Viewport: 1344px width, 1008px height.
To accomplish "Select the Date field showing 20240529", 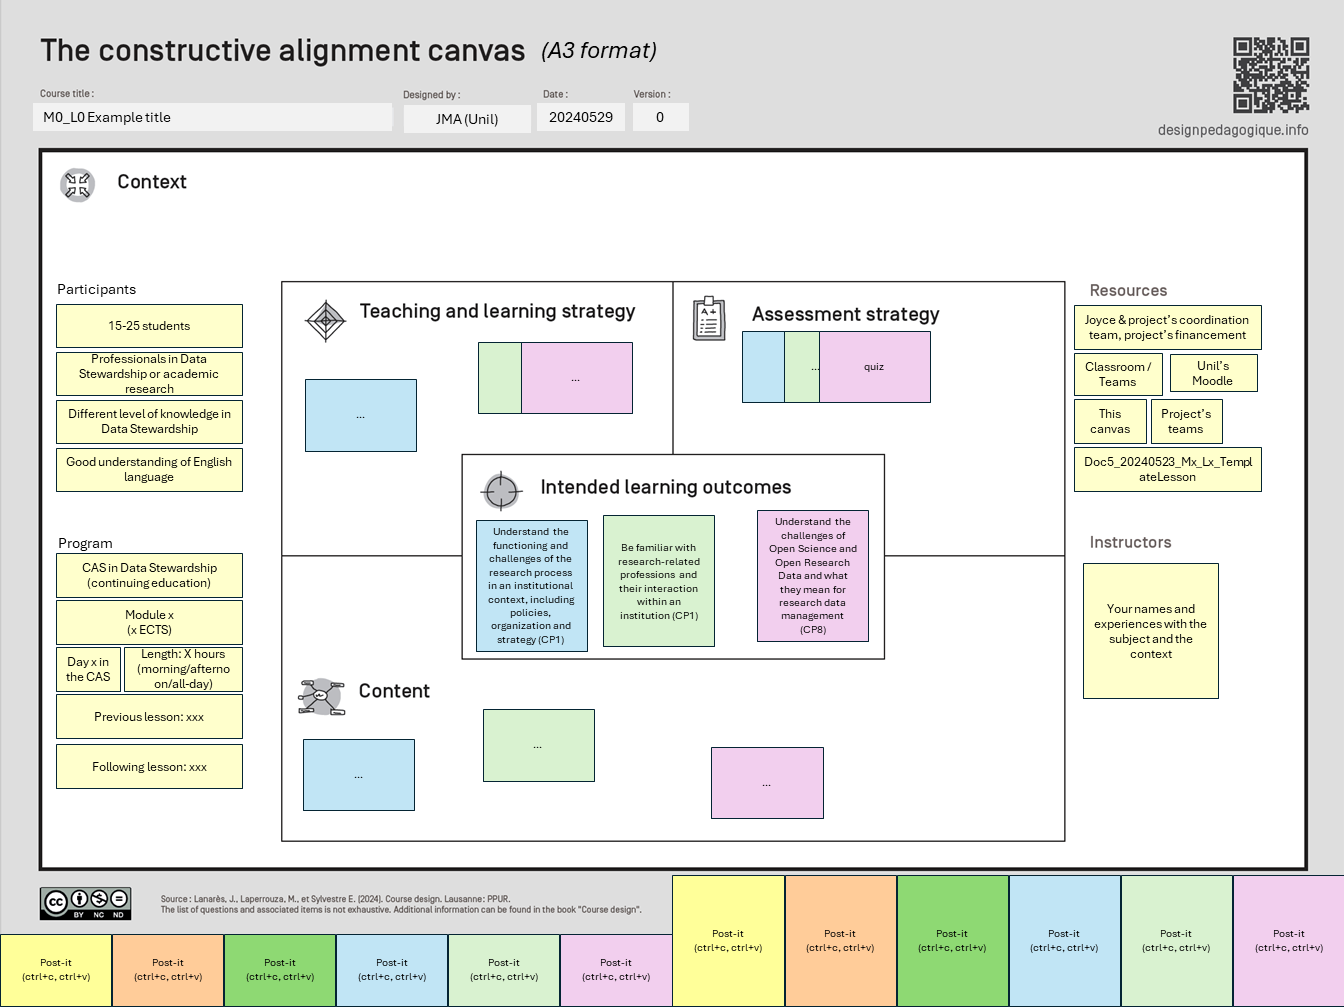I will click(x=581, y=117).
